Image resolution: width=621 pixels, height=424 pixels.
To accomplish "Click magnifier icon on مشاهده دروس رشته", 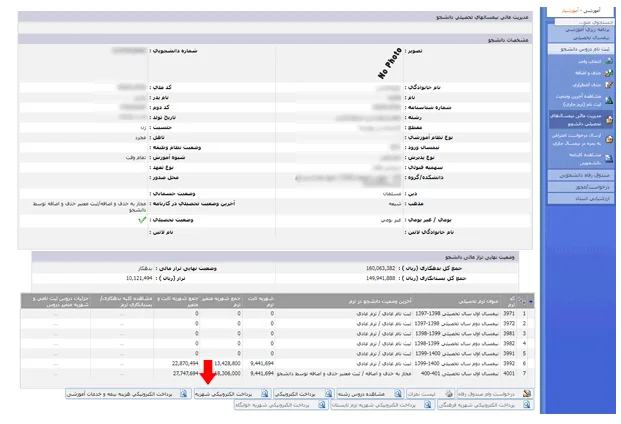I will tap(398, 394).
